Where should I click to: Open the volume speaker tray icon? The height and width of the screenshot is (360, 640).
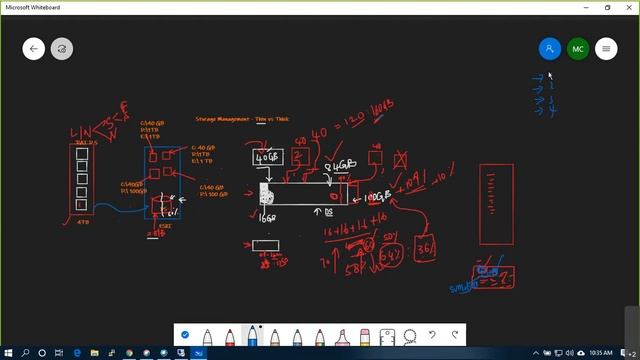[x=569, y=353]
